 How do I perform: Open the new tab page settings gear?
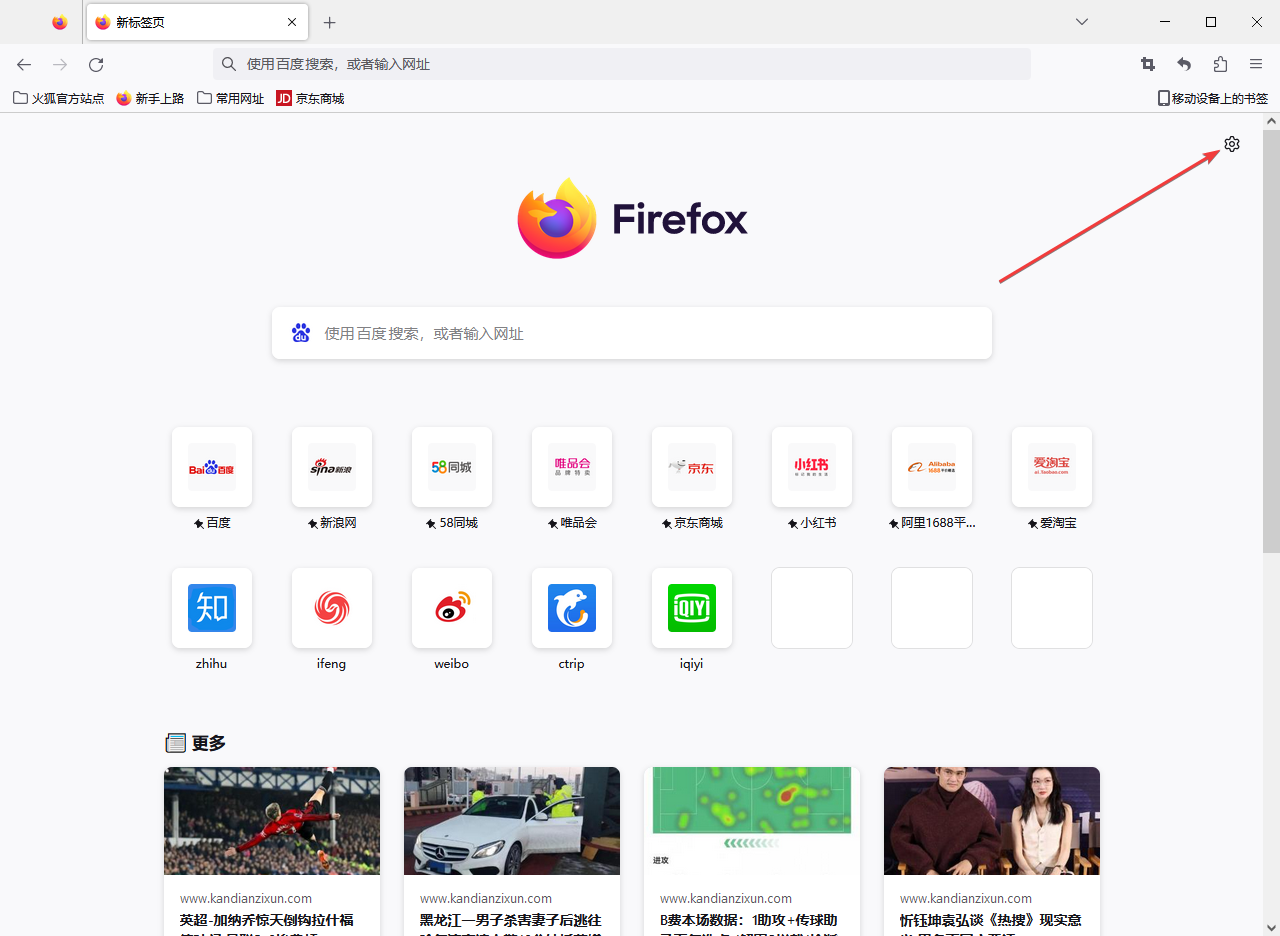(x=1231, y=143)
